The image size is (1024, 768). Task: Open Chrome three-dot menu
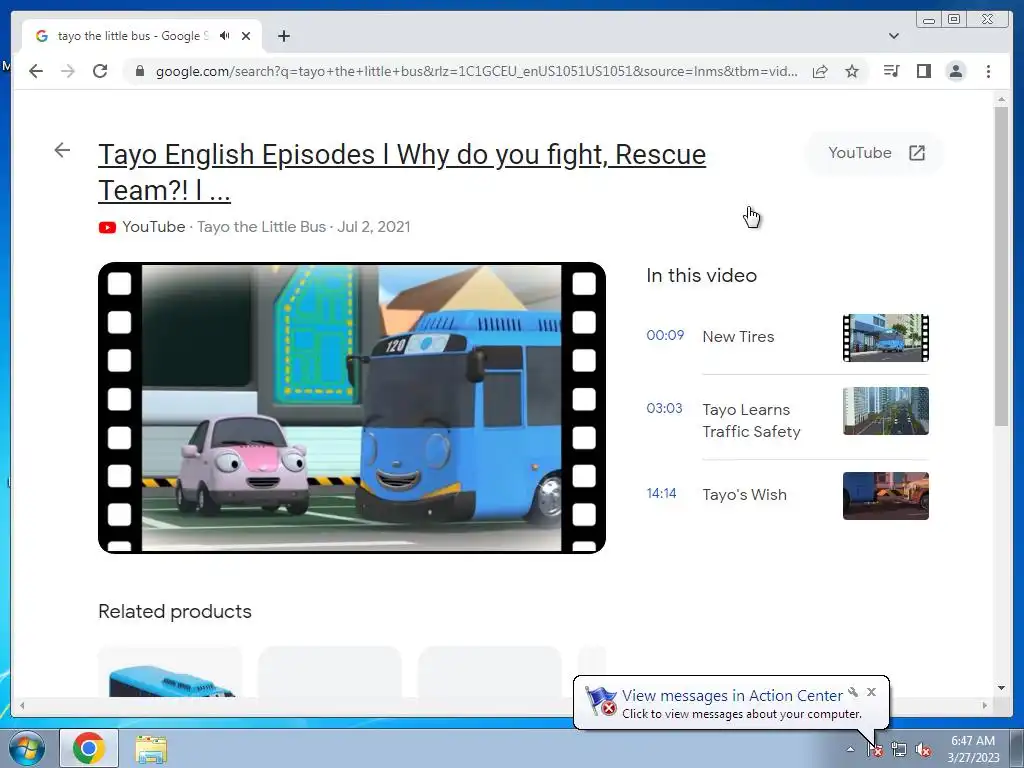click(x=988, y=71)
